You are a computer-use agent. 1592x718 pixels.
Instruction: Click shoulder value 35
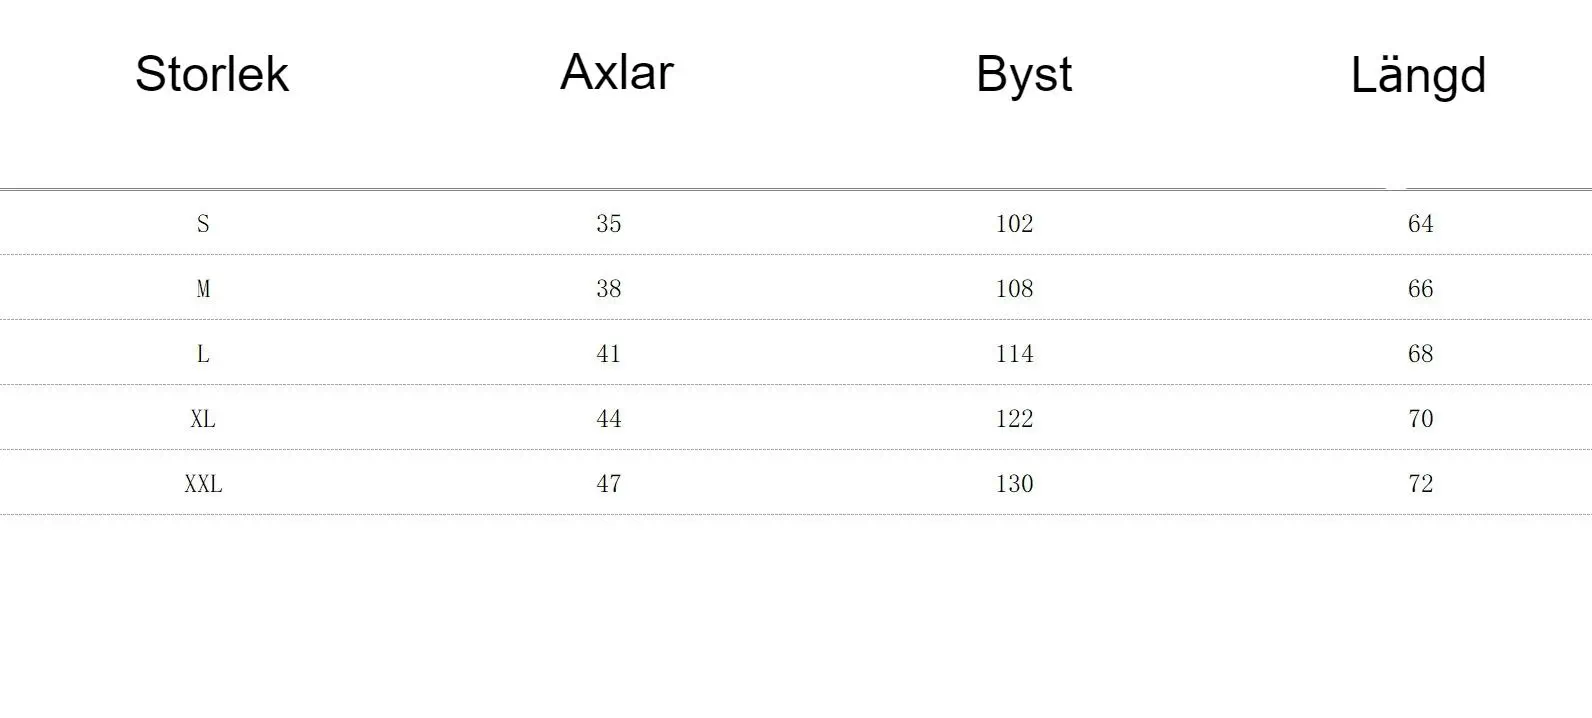pos(608,223)
